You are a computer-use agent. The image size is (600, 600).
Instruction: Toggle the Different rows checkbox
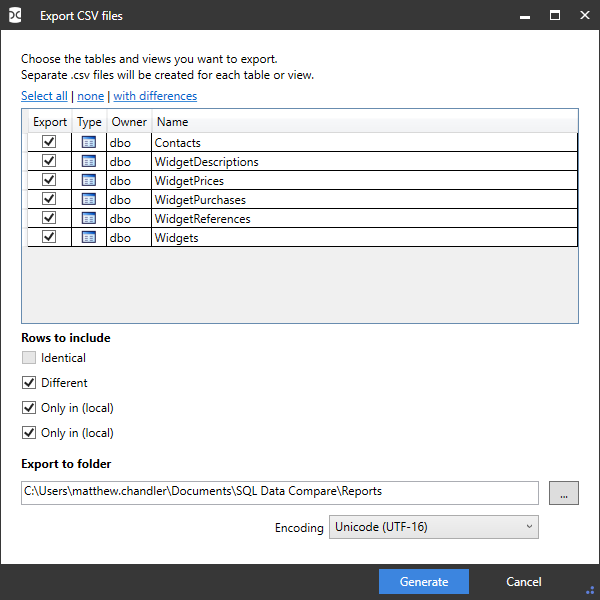point(29,383)
